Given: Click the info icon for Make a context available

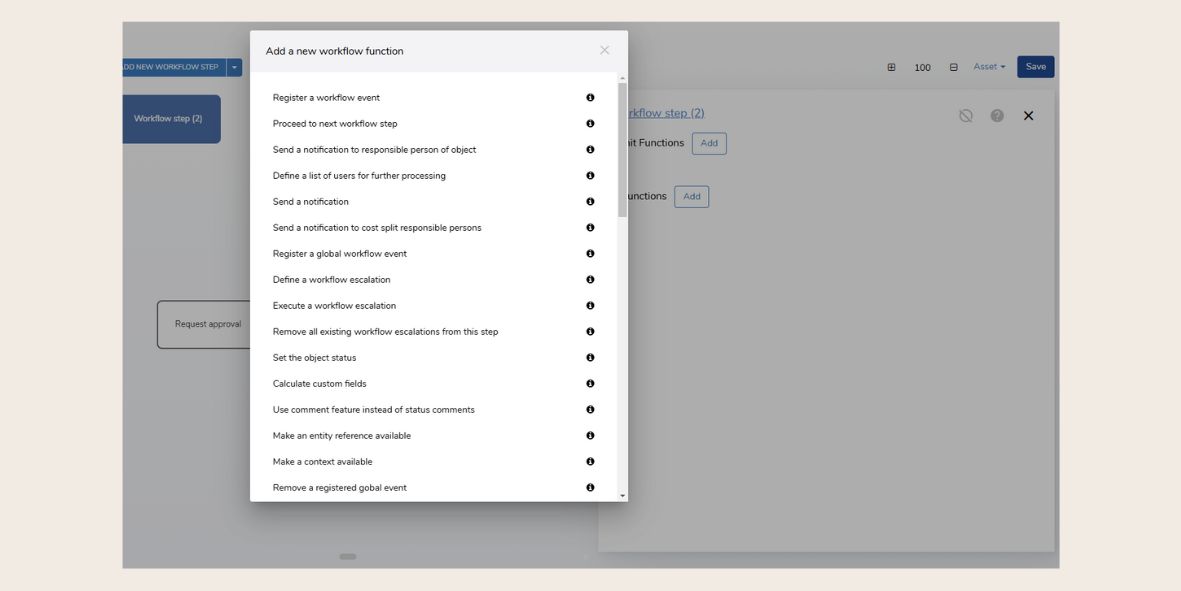Looking at the screenshot, I should [590, 461].
